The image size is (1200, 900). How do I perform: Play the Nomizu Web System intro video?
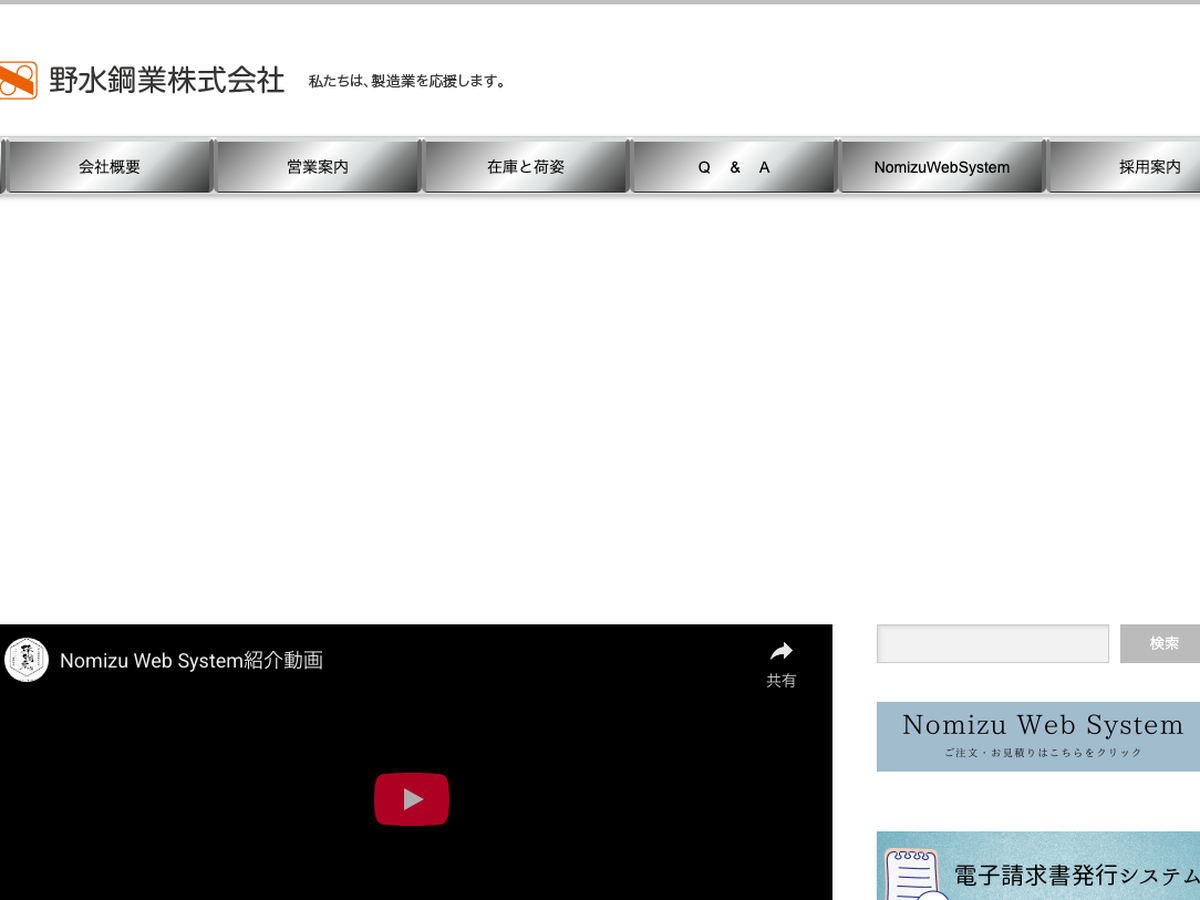[x=412, y=799]
